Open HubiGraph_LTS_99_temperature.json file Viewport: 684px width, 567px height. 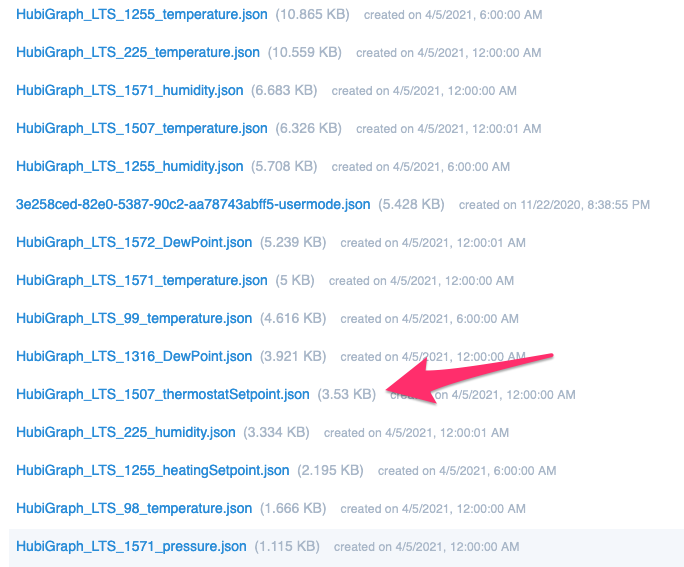134,318
